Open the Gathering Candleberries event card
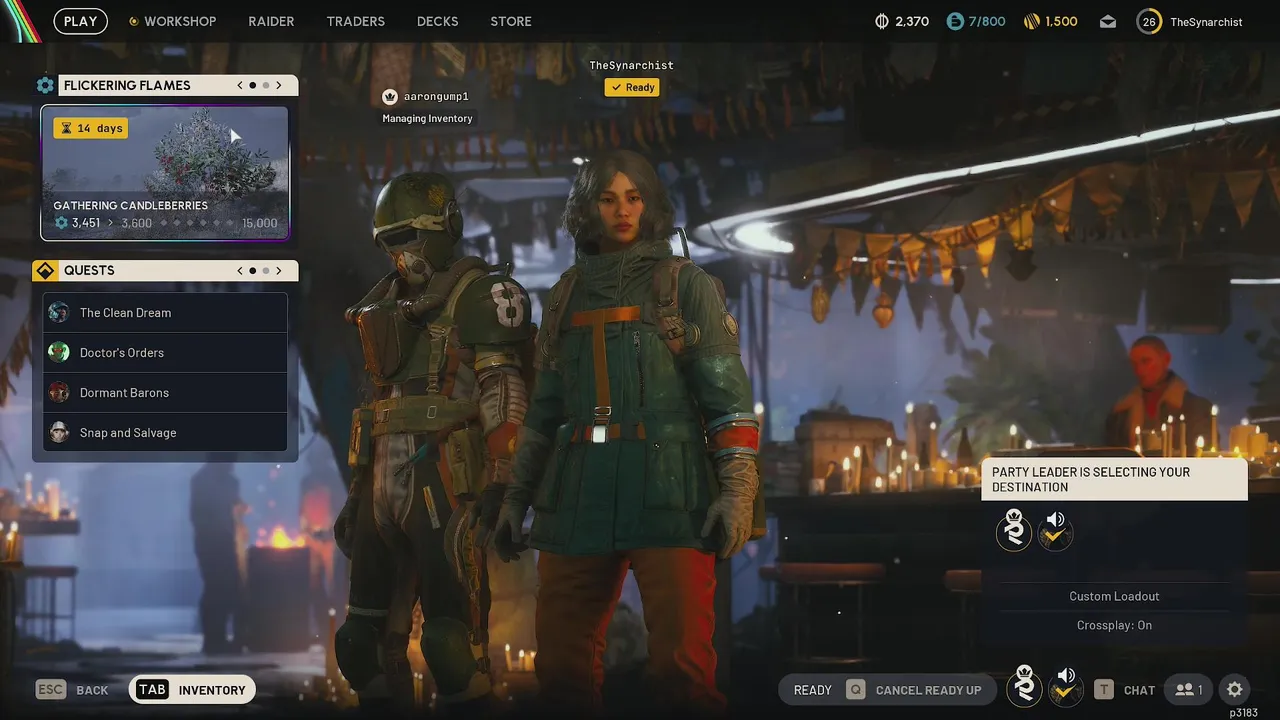Image resolution: width=1280 pixels, height=720 pixels. 165,173
